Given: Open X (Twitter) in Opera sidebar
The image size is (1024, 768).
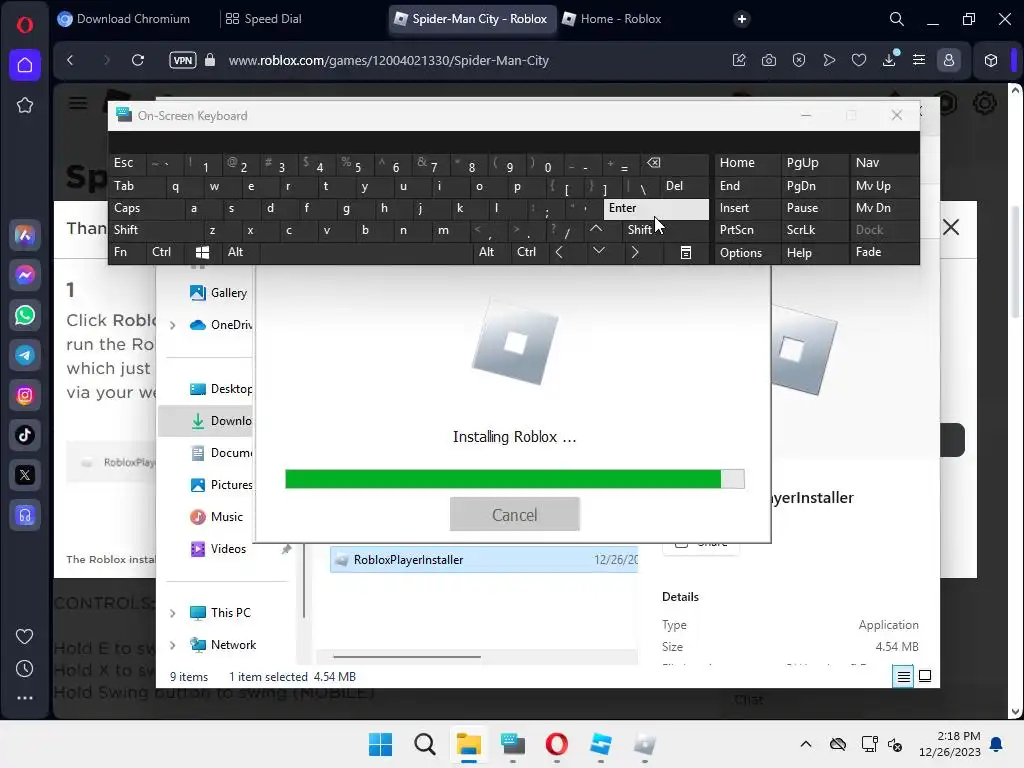Looking at the screenshot, I should 25,475.
